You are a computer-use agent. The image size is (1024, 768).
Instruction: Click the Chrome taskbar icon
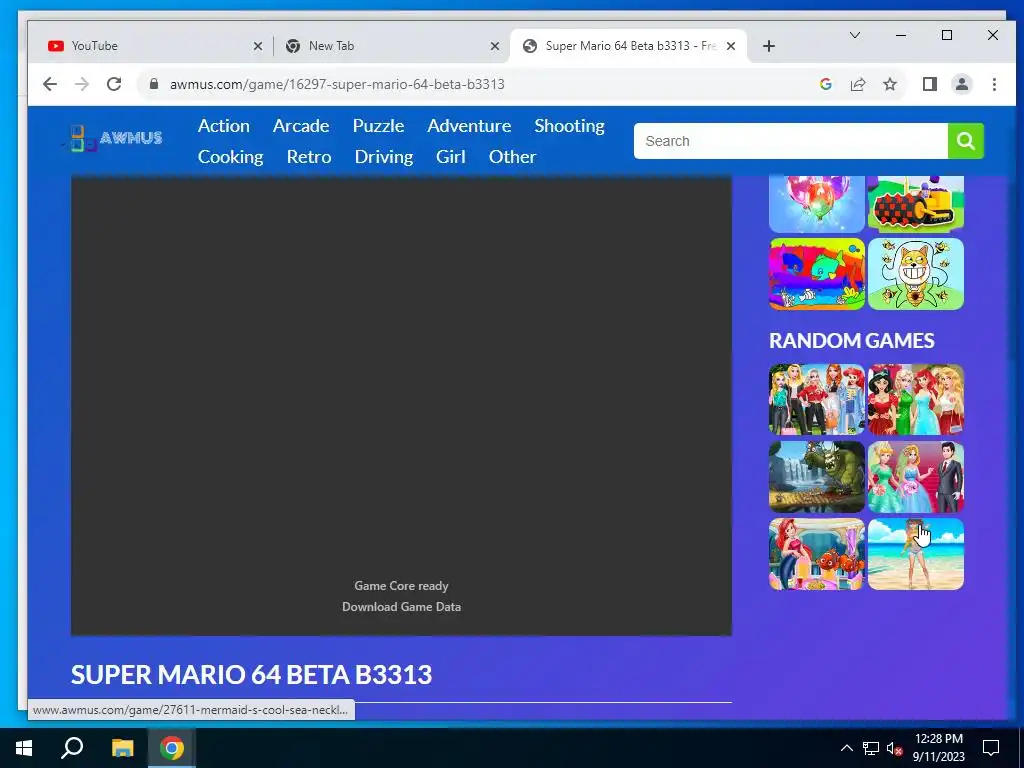click(172, 748)
